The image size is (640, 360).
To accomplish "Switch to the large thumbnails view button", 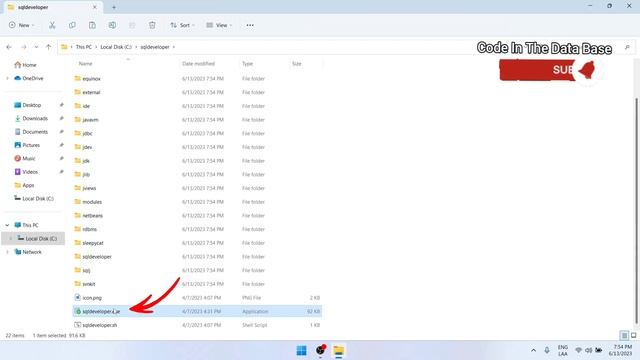I will click(633, 336).
